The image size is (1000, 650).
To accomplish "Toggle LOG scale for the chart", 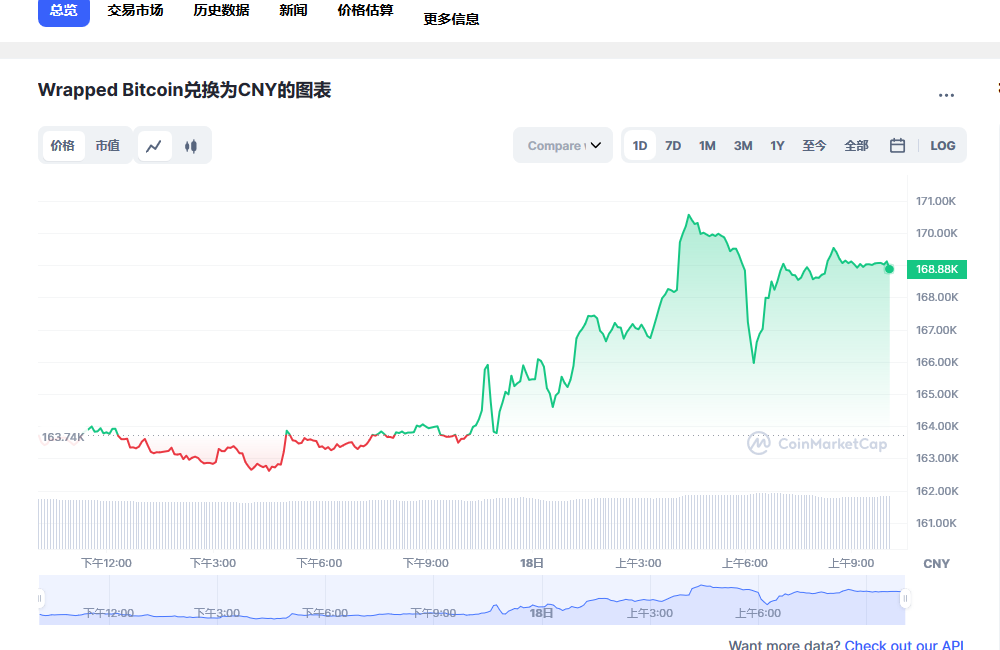I will click(x=943, y=145).
